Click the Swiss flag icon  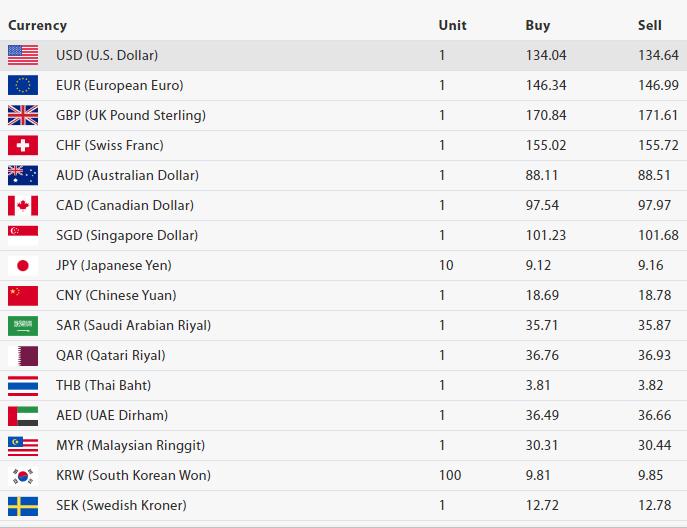click(23, 145)
